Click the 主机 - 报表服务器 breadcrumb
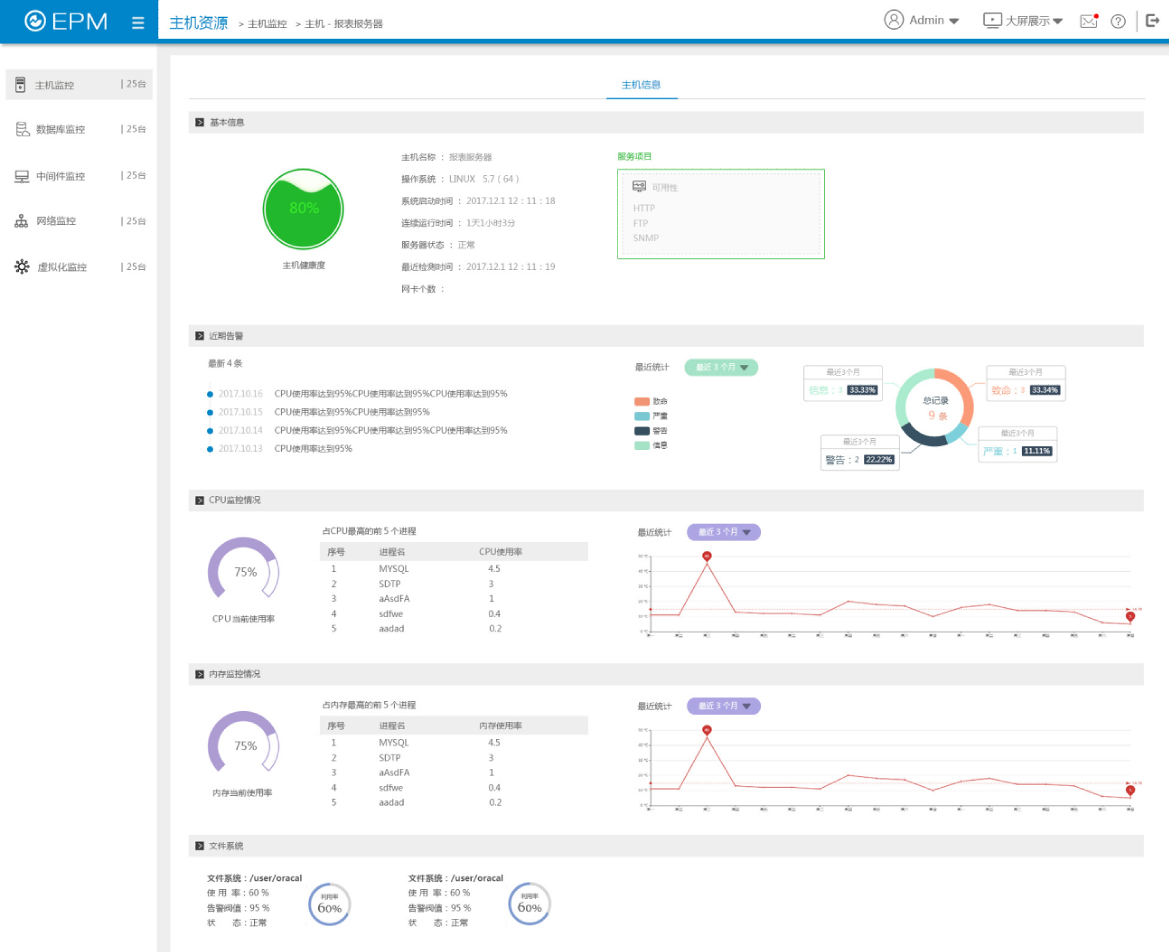 coord(344,24)
